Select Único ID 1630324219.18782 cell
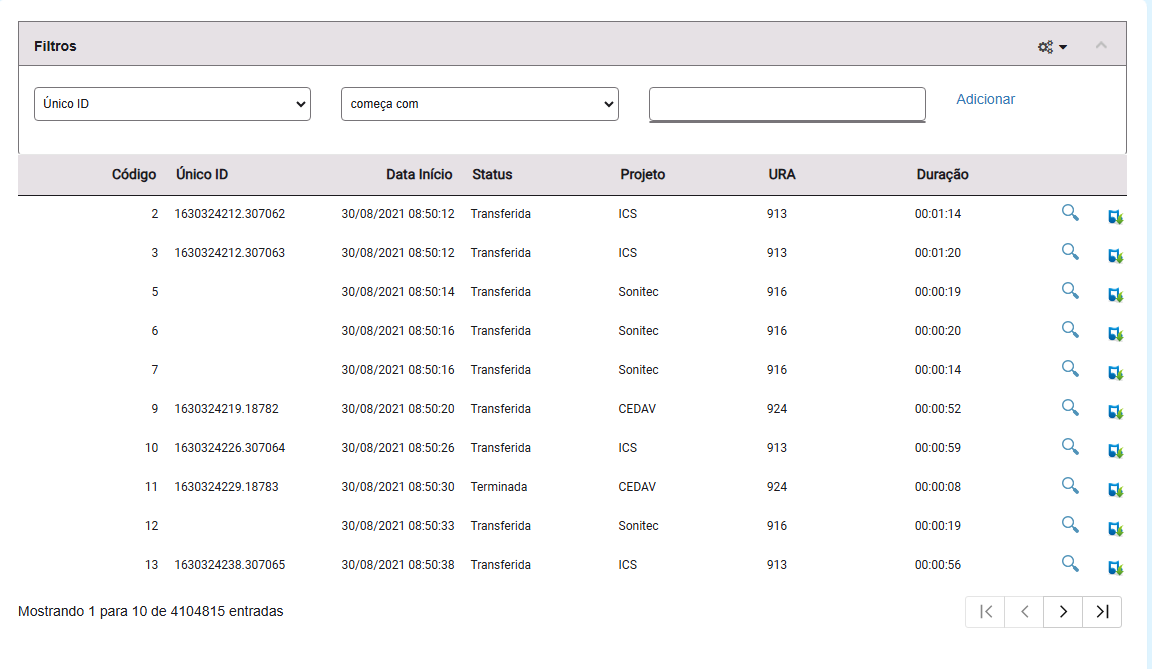1152x669 pixels. [227, 409]
